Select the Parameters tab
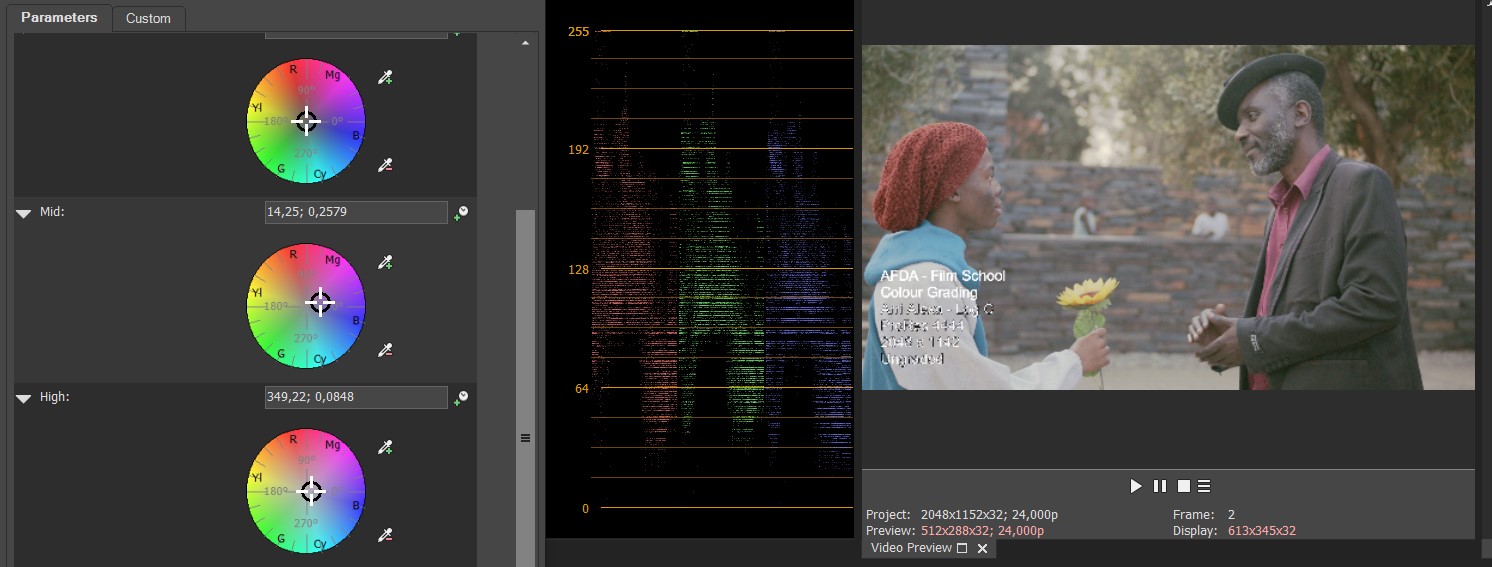The image size is (1492, 567). coord(59,17)
